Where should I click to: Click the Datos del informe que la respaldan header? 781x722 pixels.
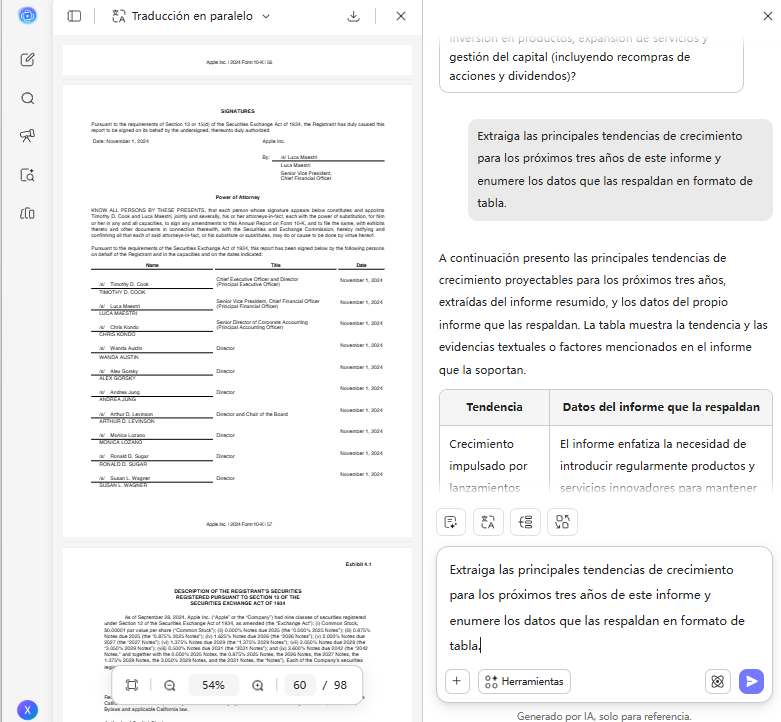click(x=661, y=407)
